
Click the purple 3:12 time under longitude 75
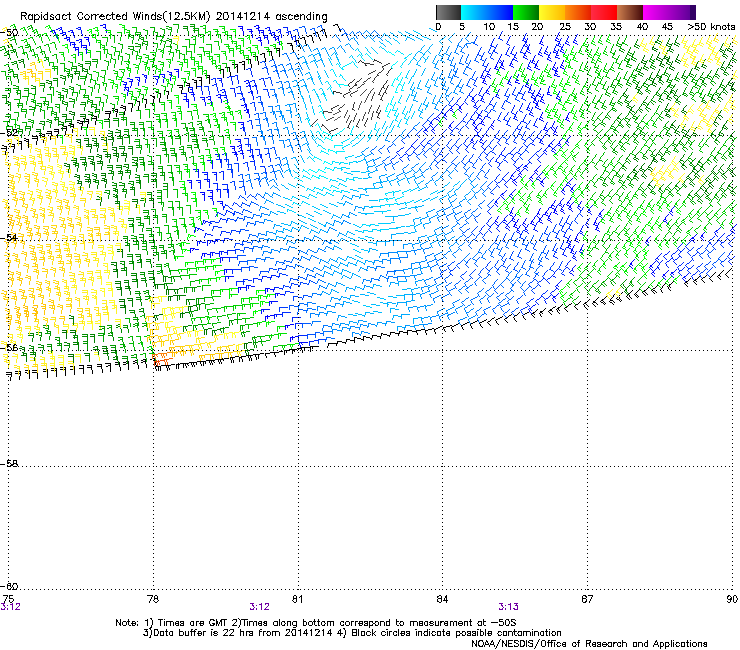[10, 607]
